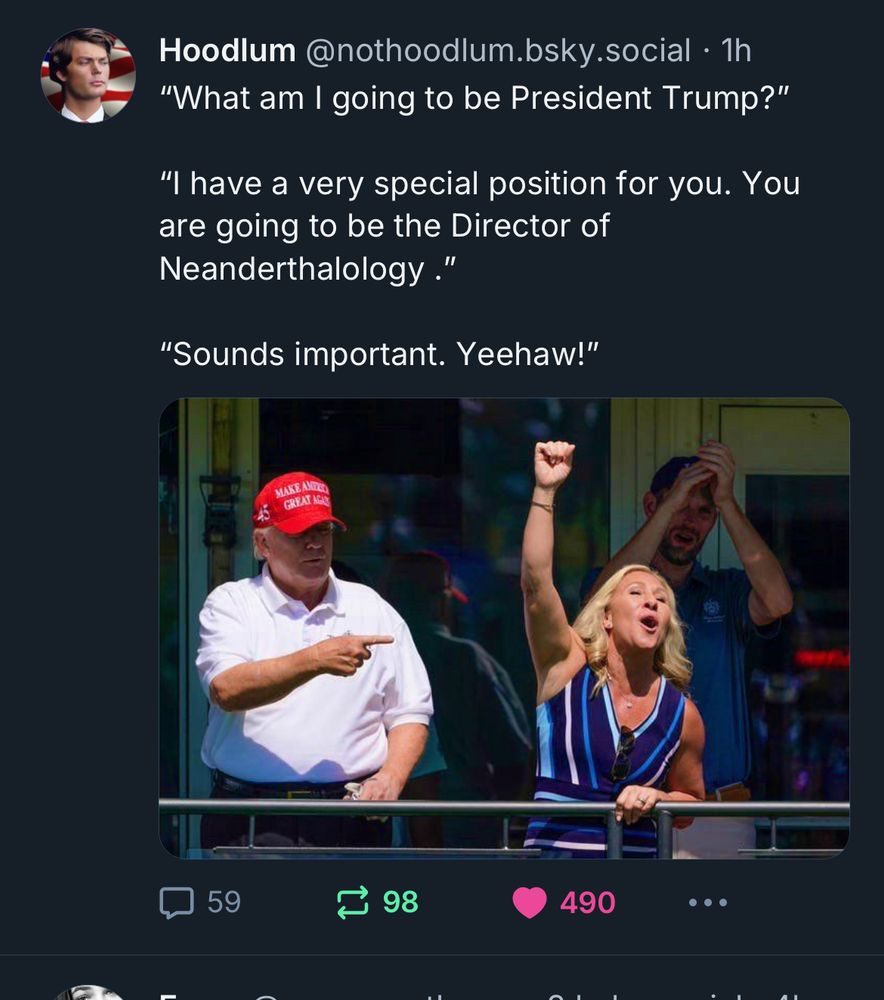Click the 98 reposts count
This screenshot has height=1000, width=884.
(401, 902)
